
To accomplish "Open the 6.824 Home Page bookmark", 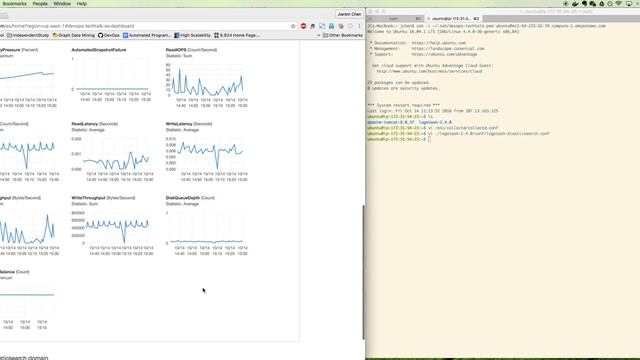I will (x=237, y=36).
